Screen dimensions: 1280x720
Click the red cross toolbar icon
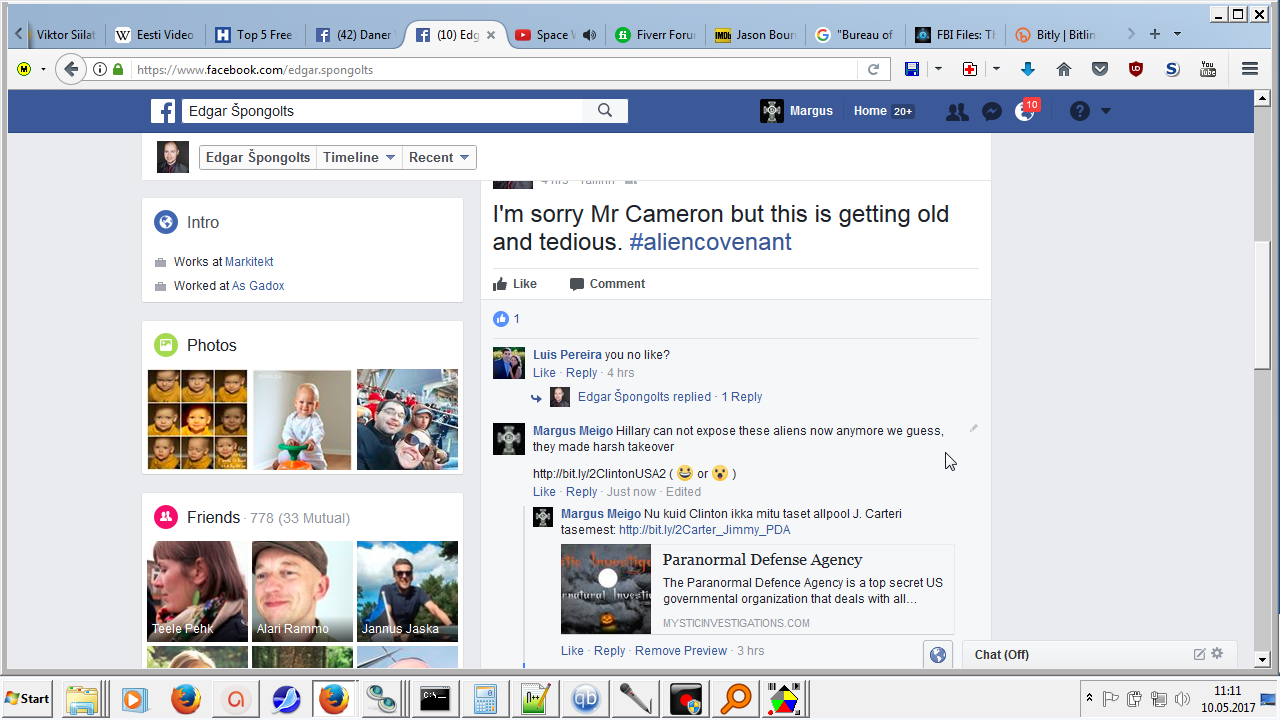970,69
